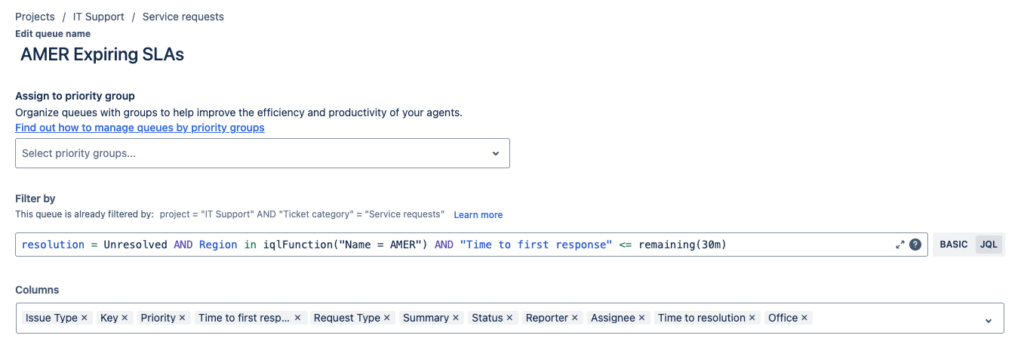Screen dimensions: 1024x360
Task: Expand the Columns dropdown chevron
Action: (988, 320)
